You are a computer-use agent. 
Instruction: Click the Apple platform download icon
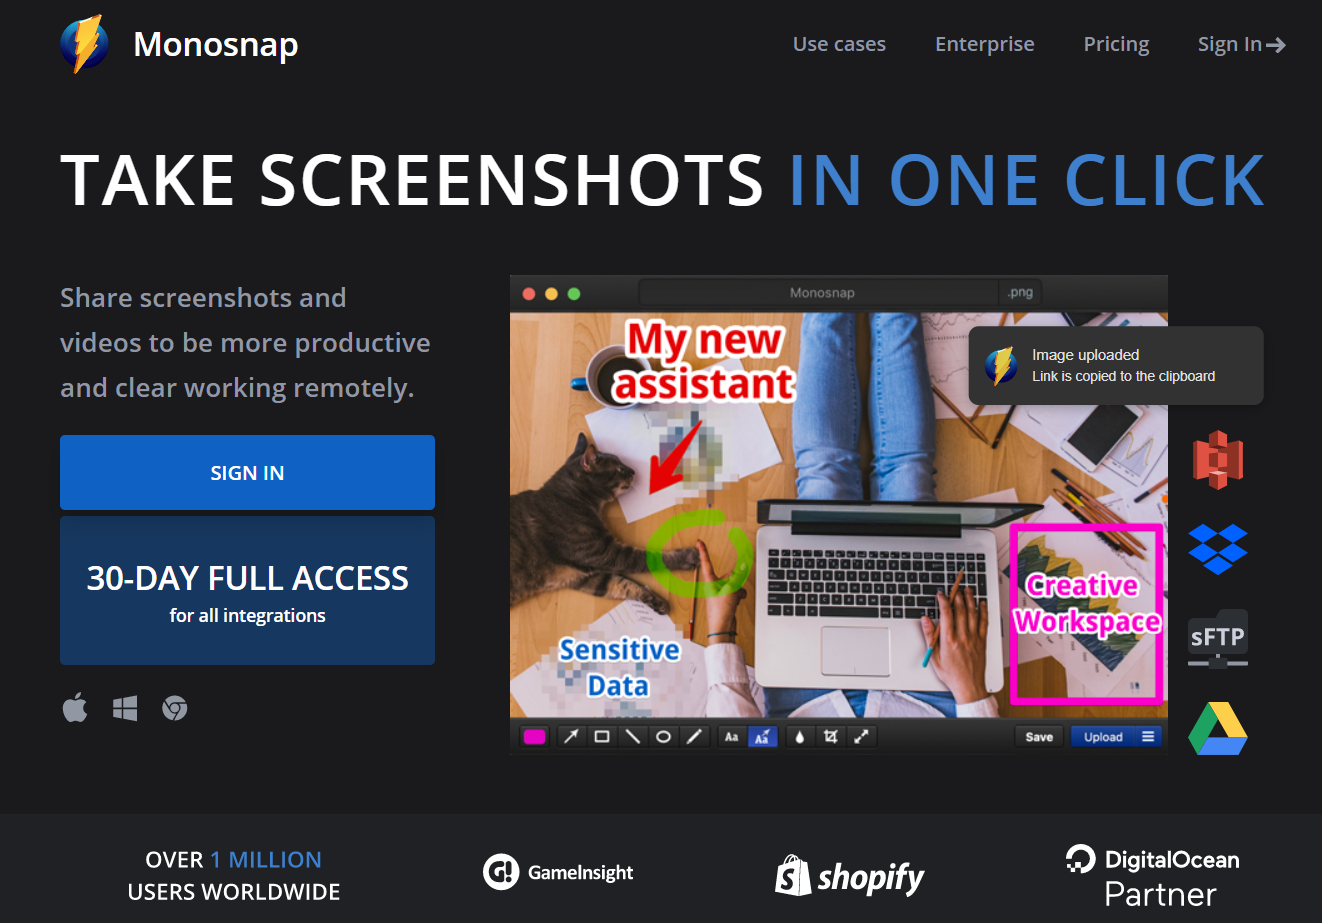coord(75,708)
